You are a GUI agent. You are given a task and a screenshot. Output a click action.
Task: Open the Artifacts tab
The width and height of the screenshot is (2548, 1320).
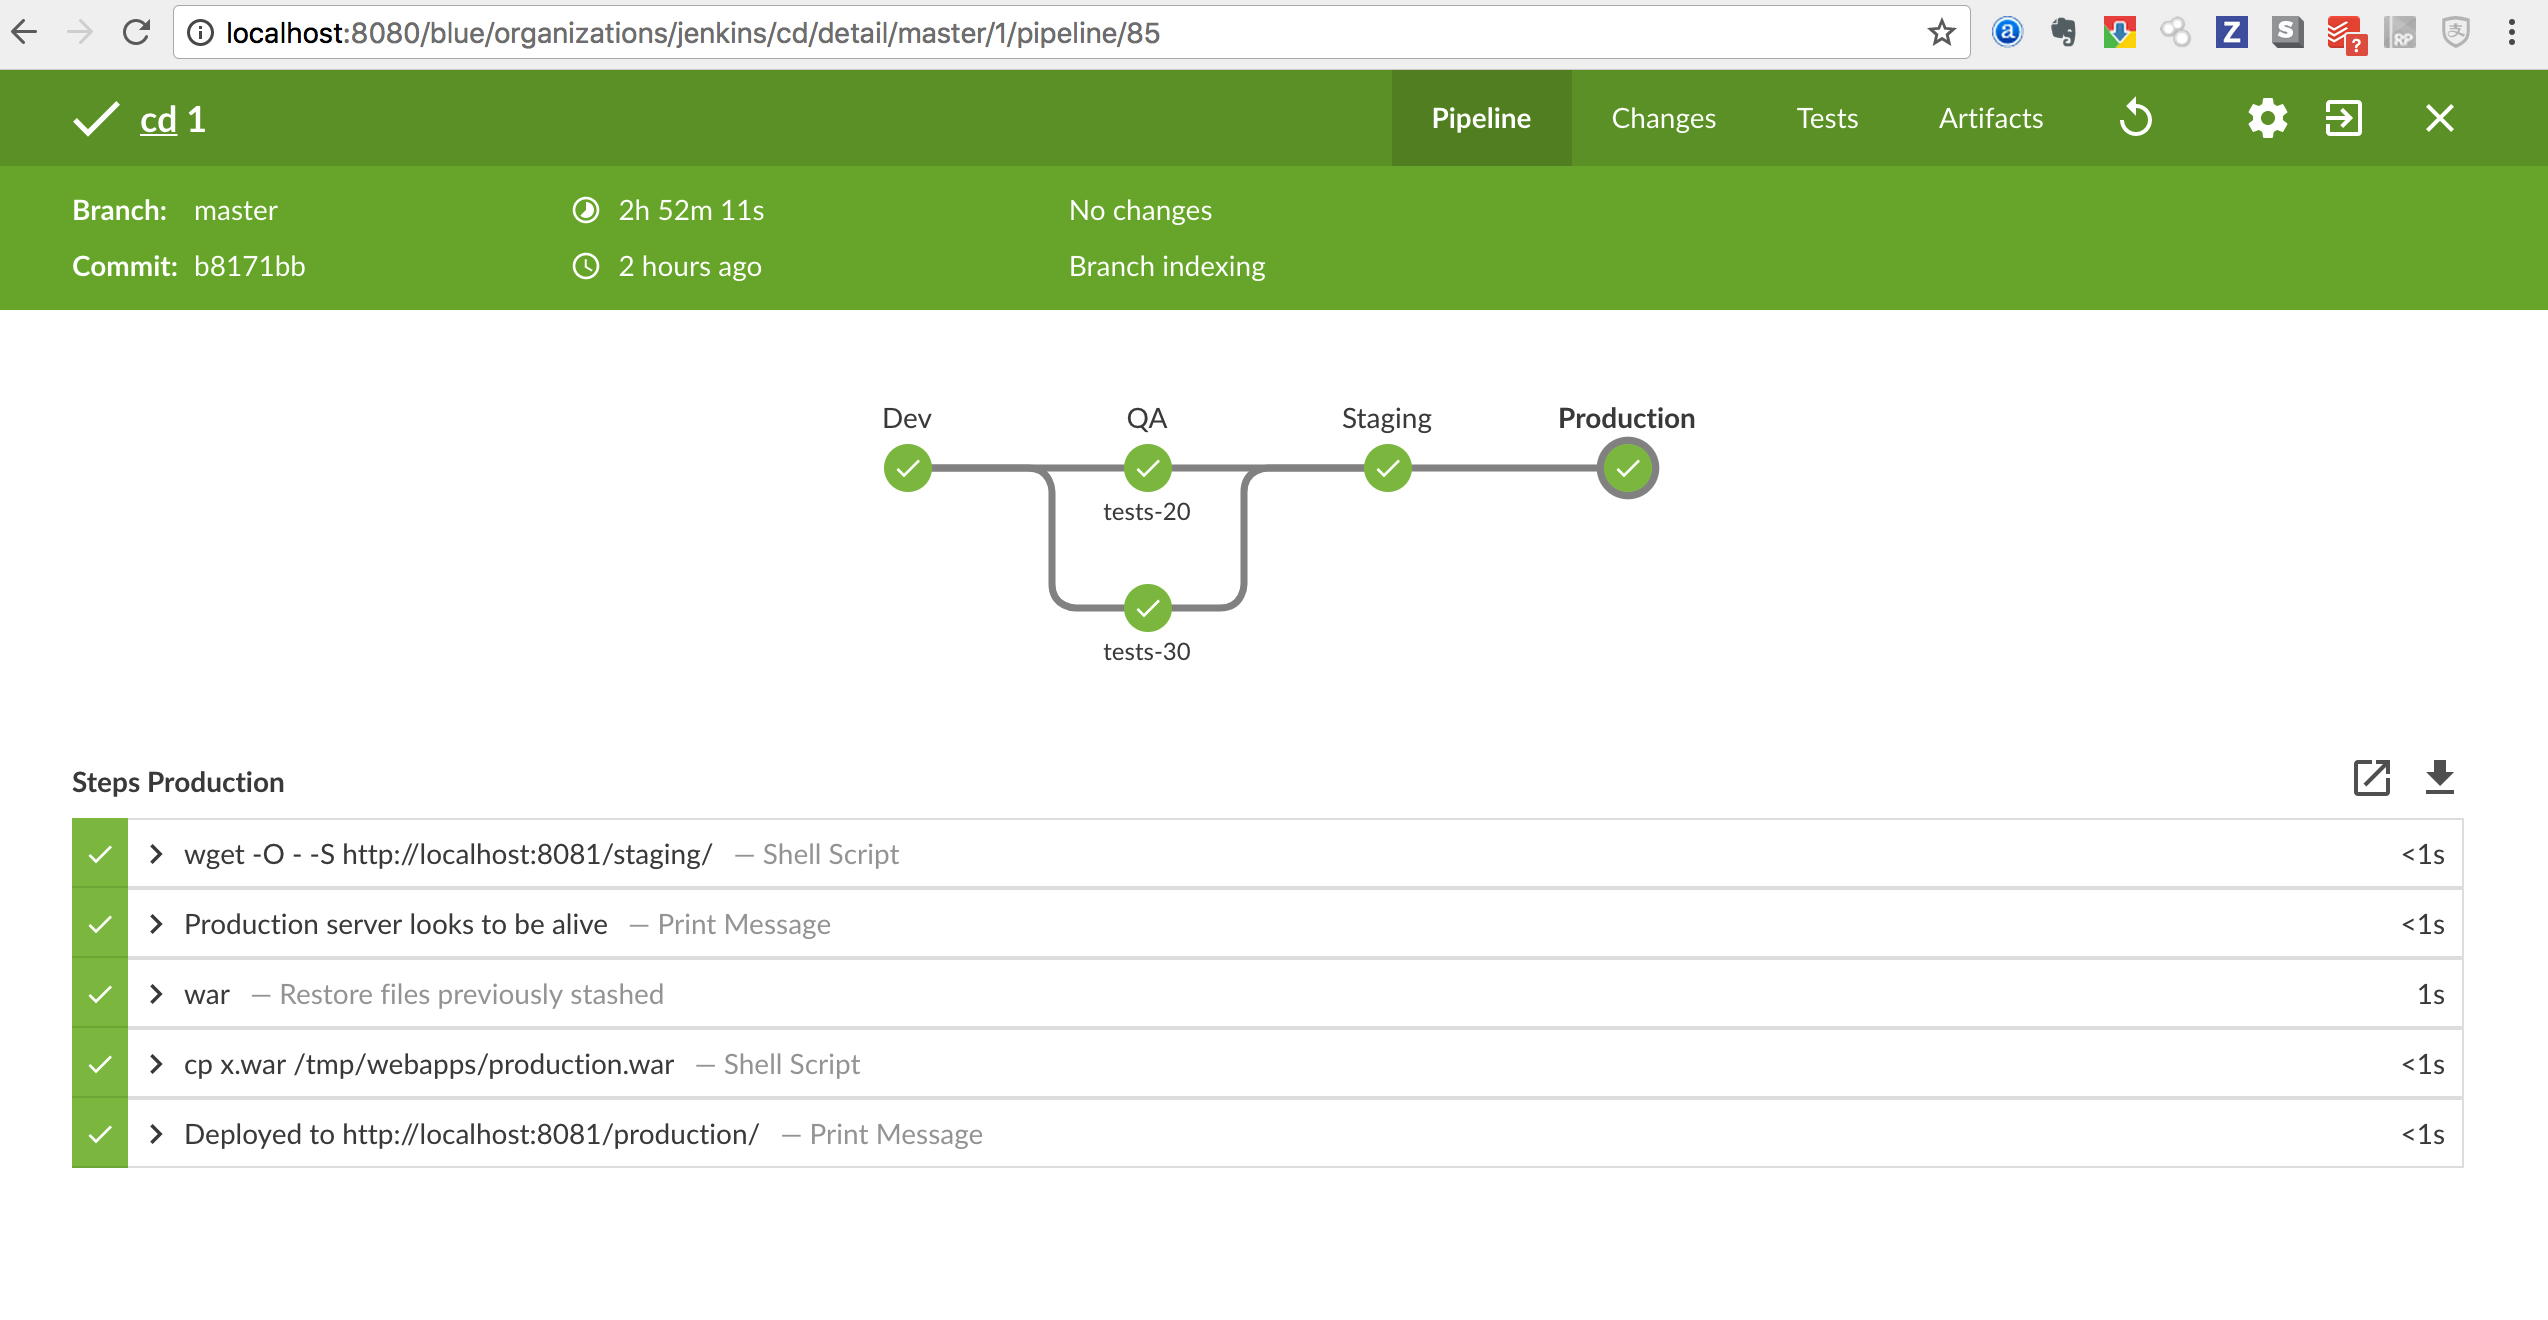1990,118
